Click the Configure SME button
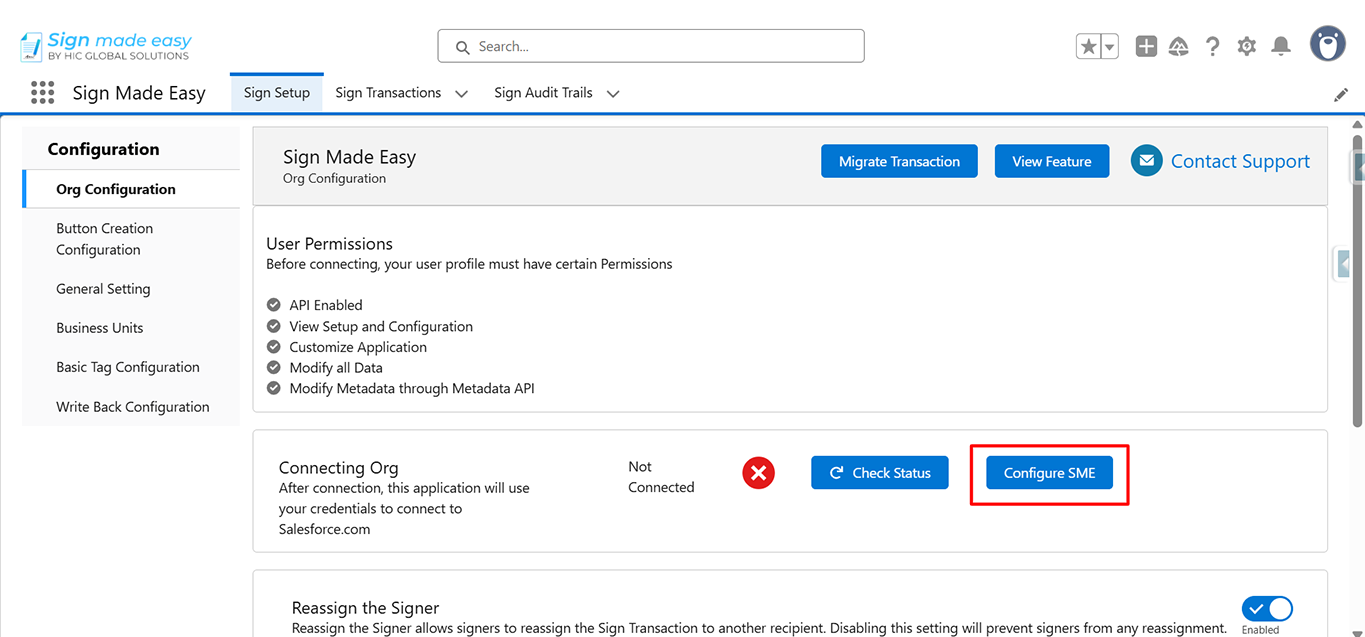Image resolution: width=1365 pixels, height=637 pixels. click(1049, 473)
